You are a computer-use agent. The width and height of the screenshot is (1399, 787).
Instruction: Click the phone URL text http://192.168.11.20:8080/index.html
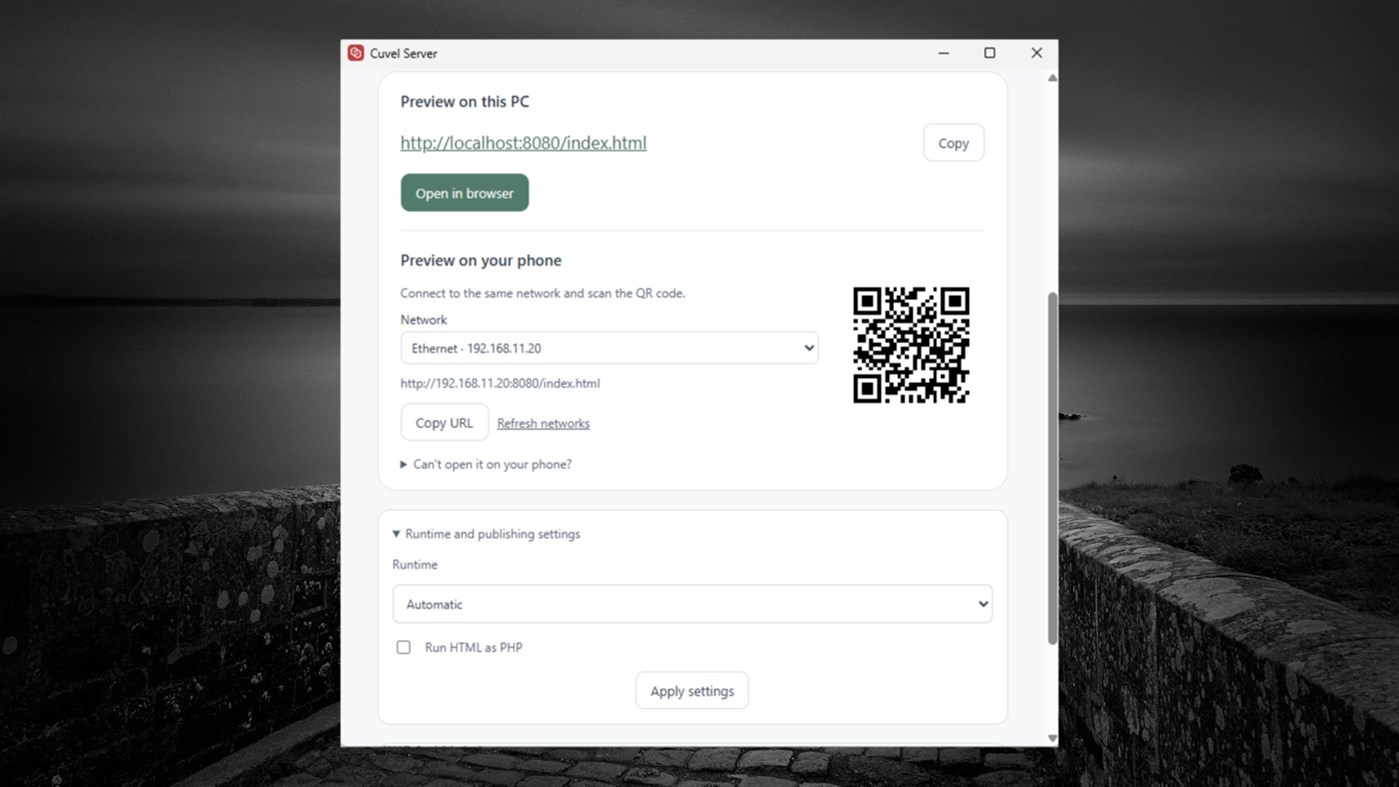coord(500,383)
